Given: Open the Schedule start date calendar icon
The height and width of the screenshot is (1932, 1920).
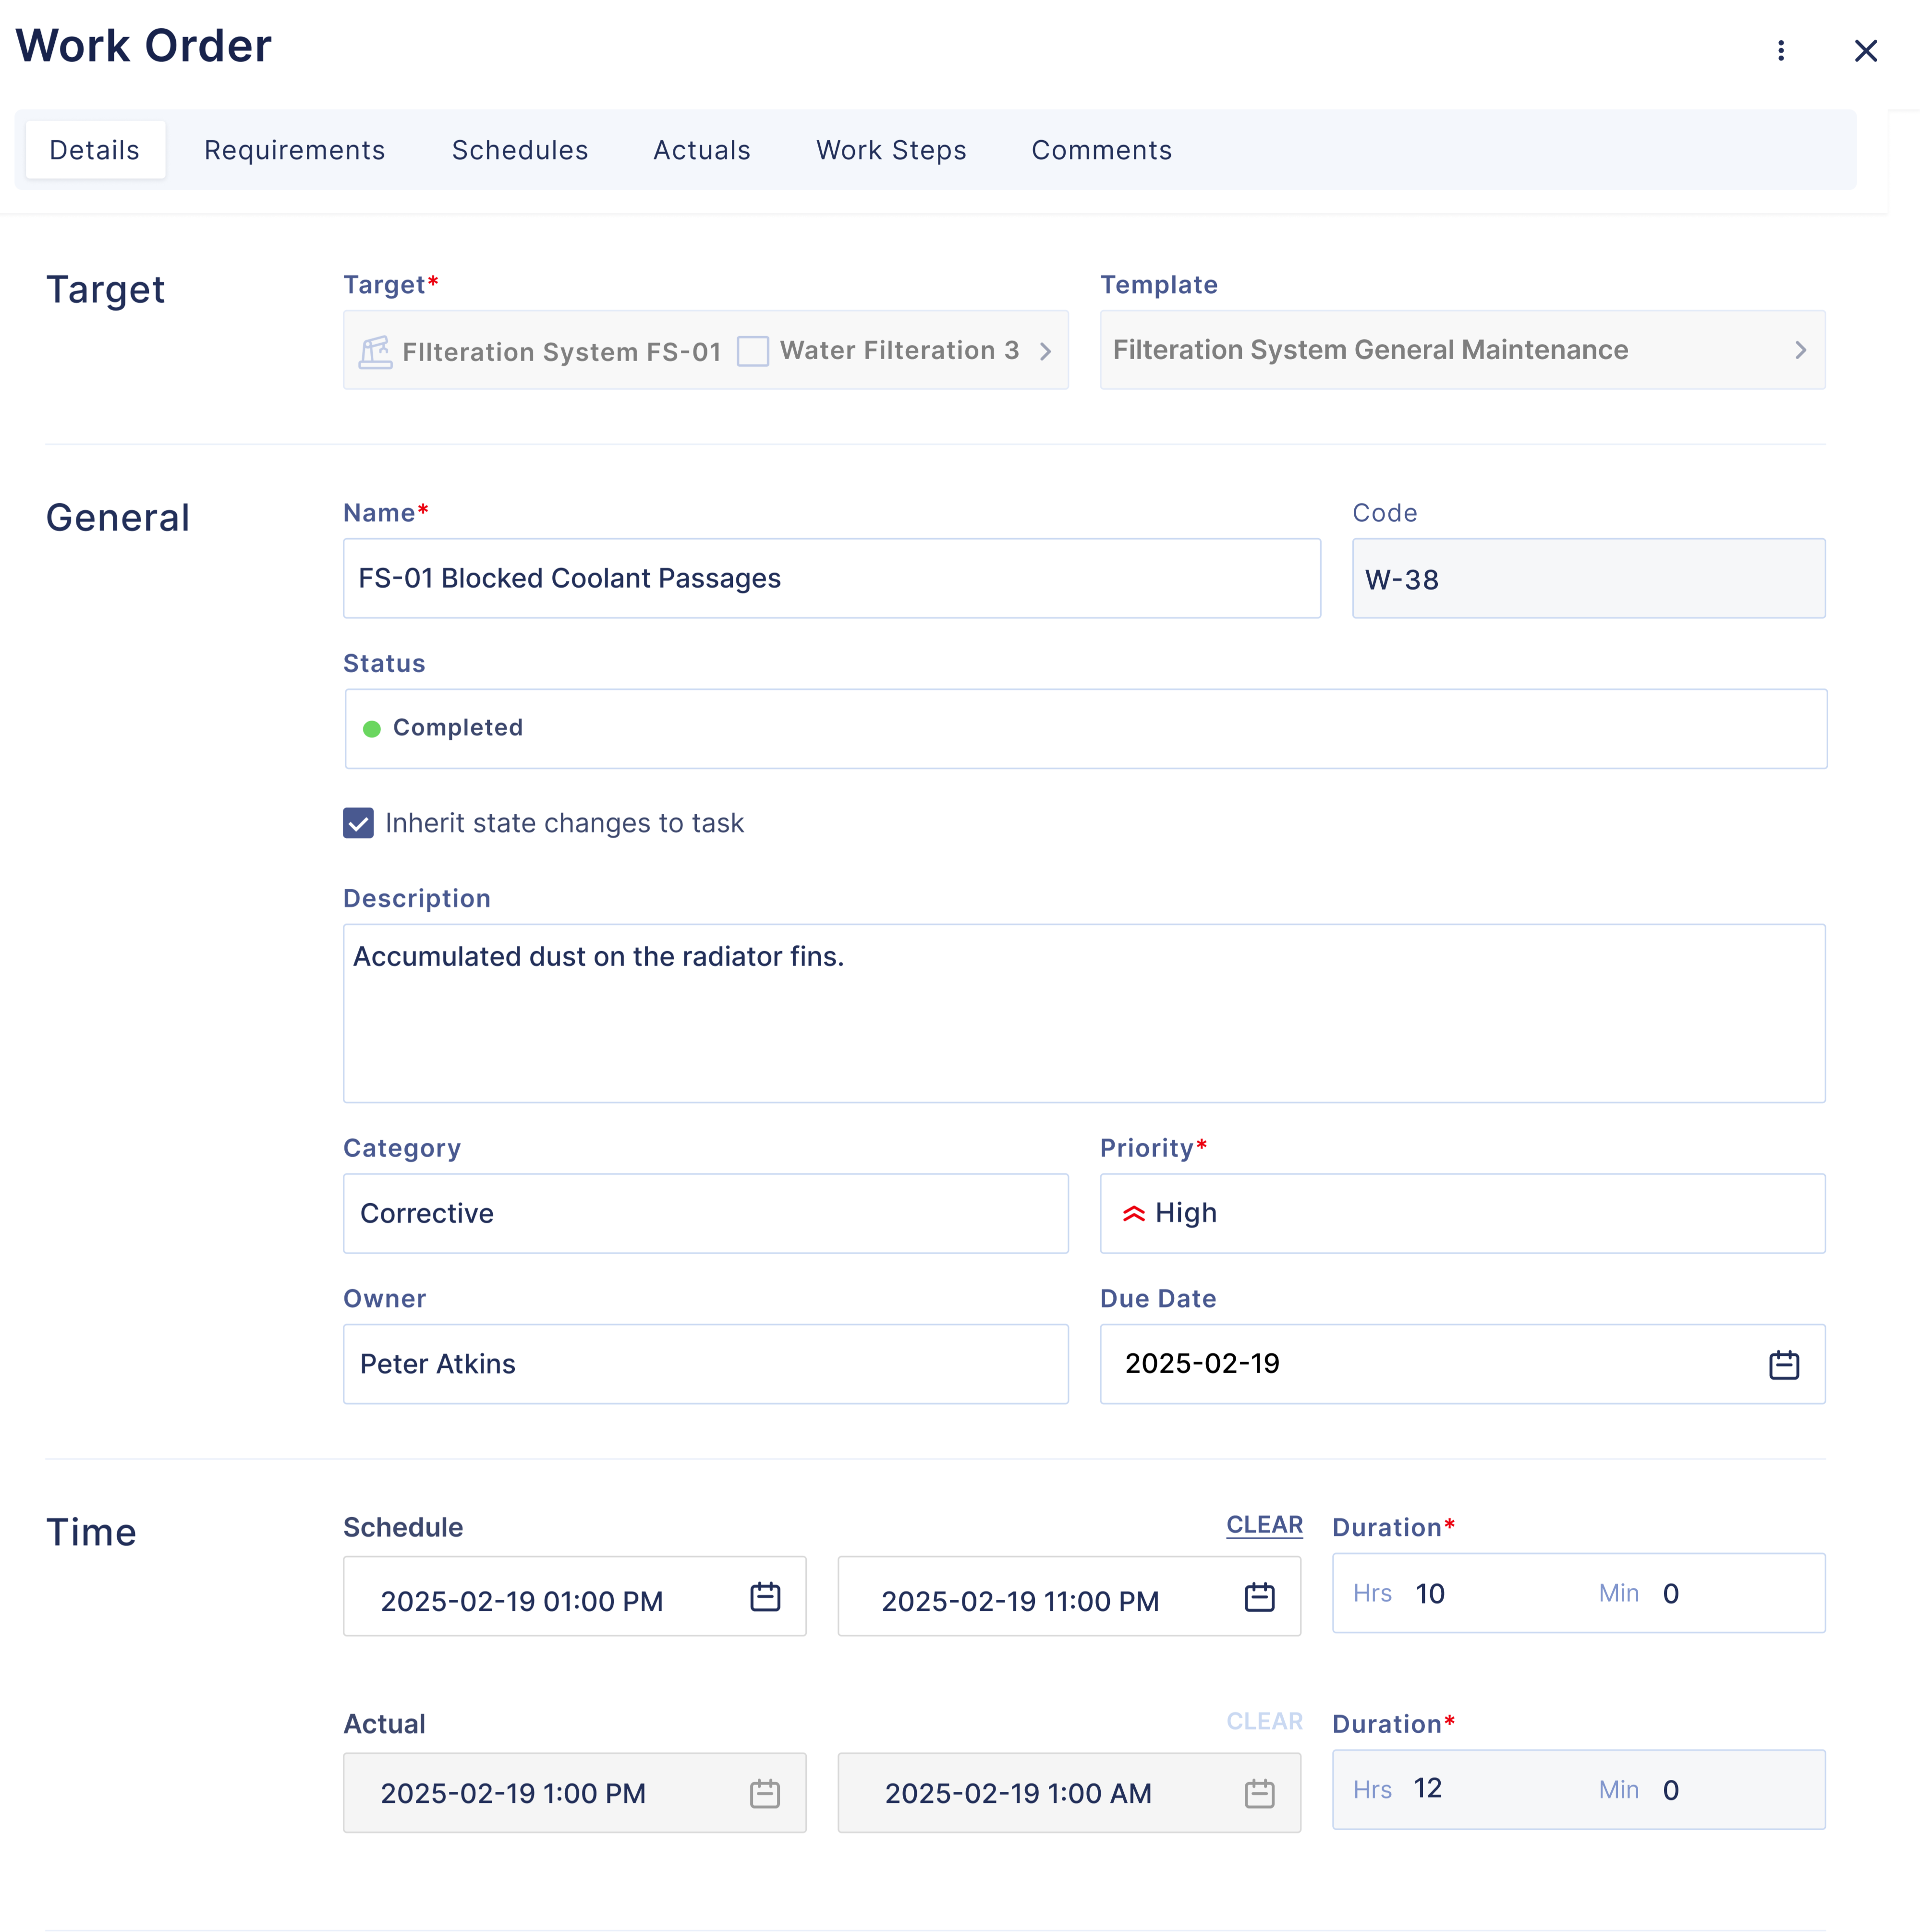Looking at the screenshot, I should pyautogui.click(x=765, y=1597).
